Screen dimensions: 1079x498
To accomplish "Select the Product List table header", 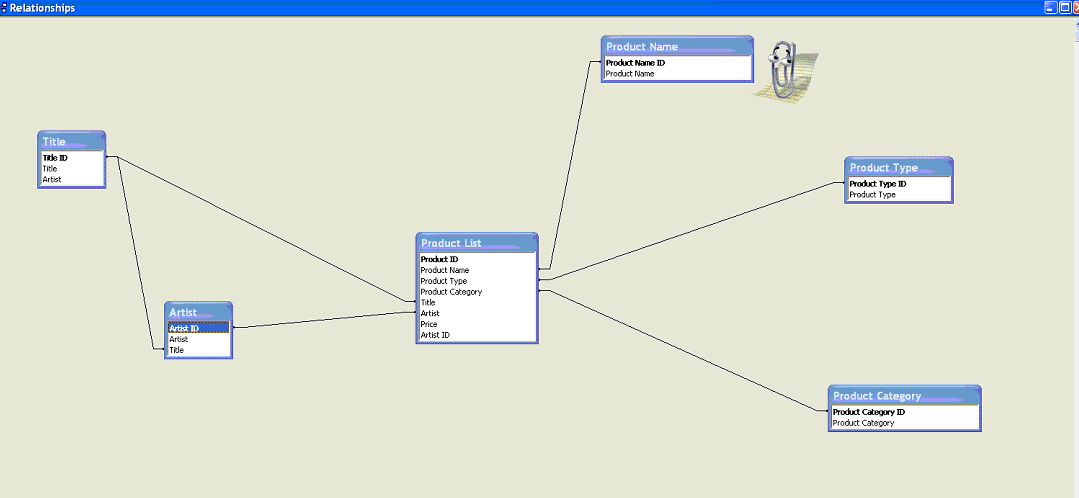I will coord(477,243).
